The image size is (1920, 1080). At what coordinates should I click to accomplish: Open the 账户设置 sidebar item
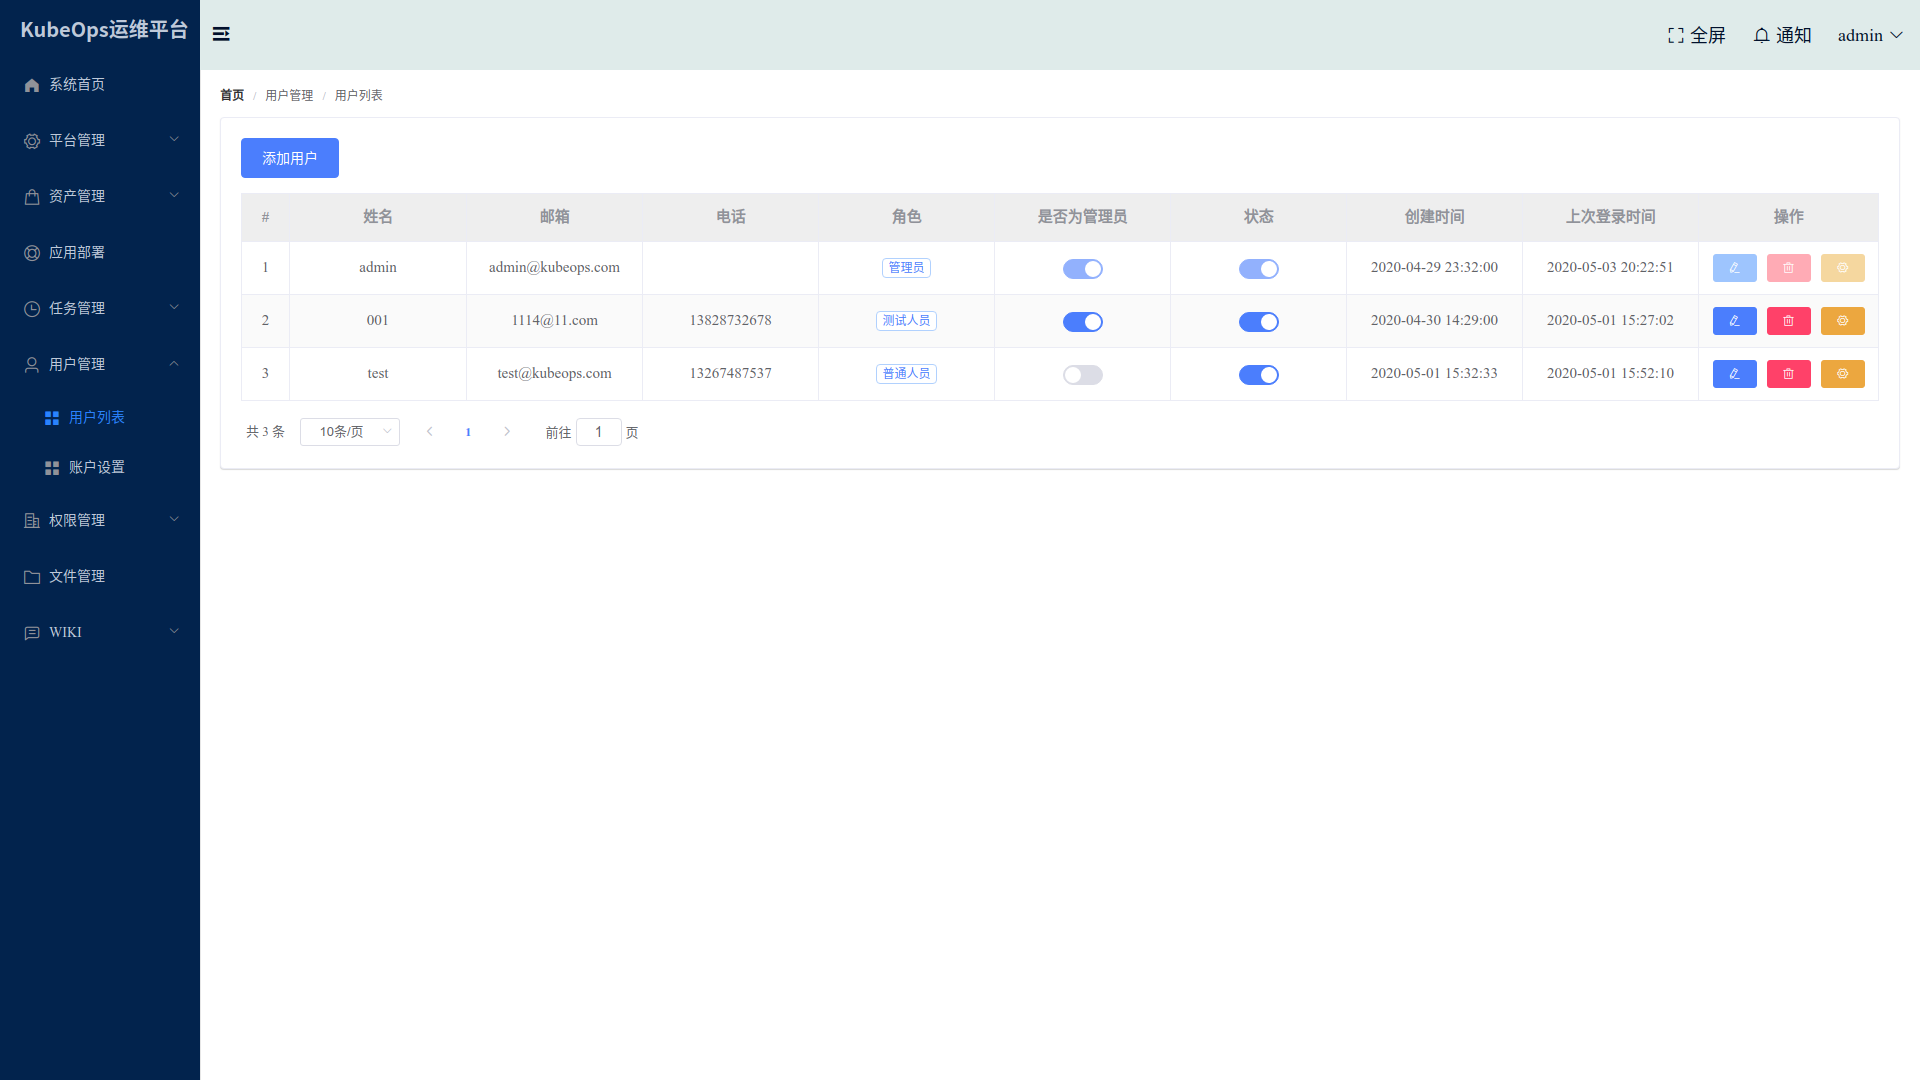pyautogui.click(x=97, y=467)
